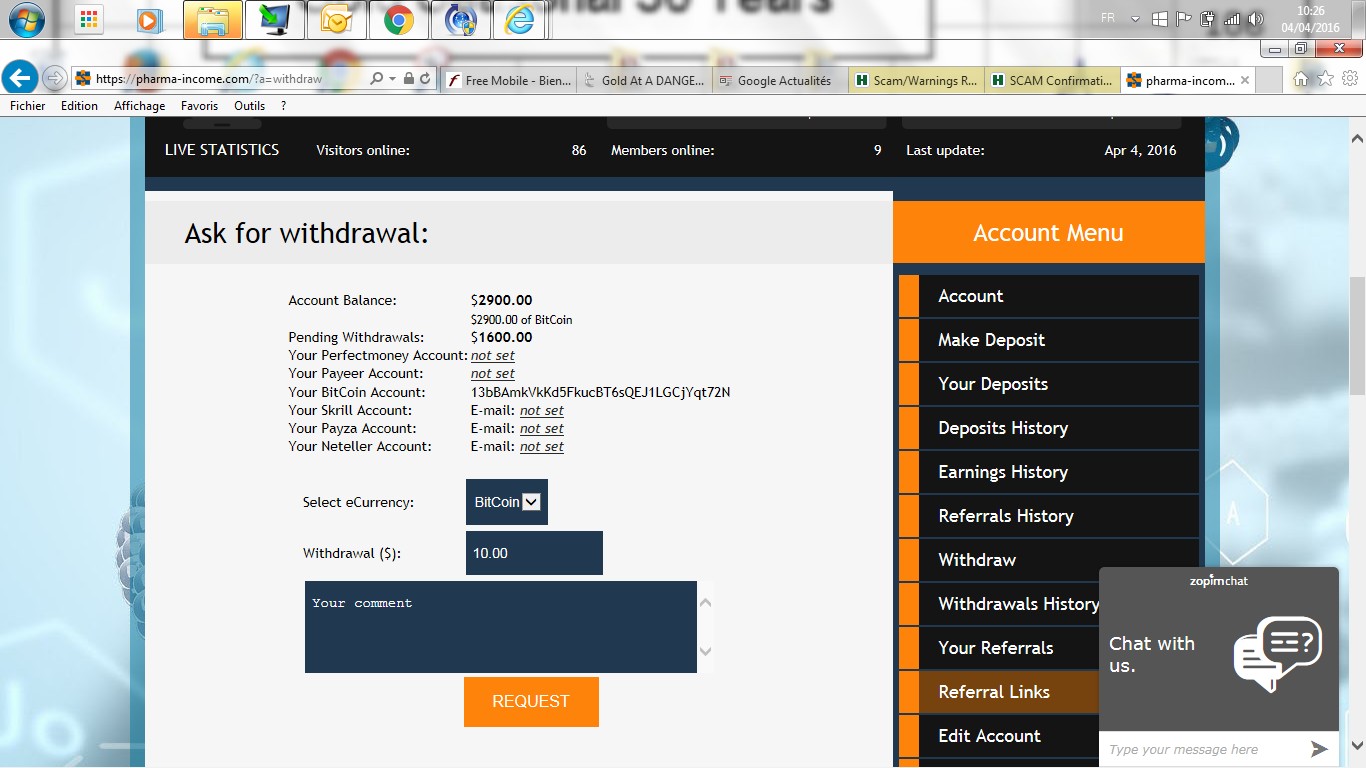The image size is (1366, 768).
Task: Open the Favoris menu
Action: [199, 106]
